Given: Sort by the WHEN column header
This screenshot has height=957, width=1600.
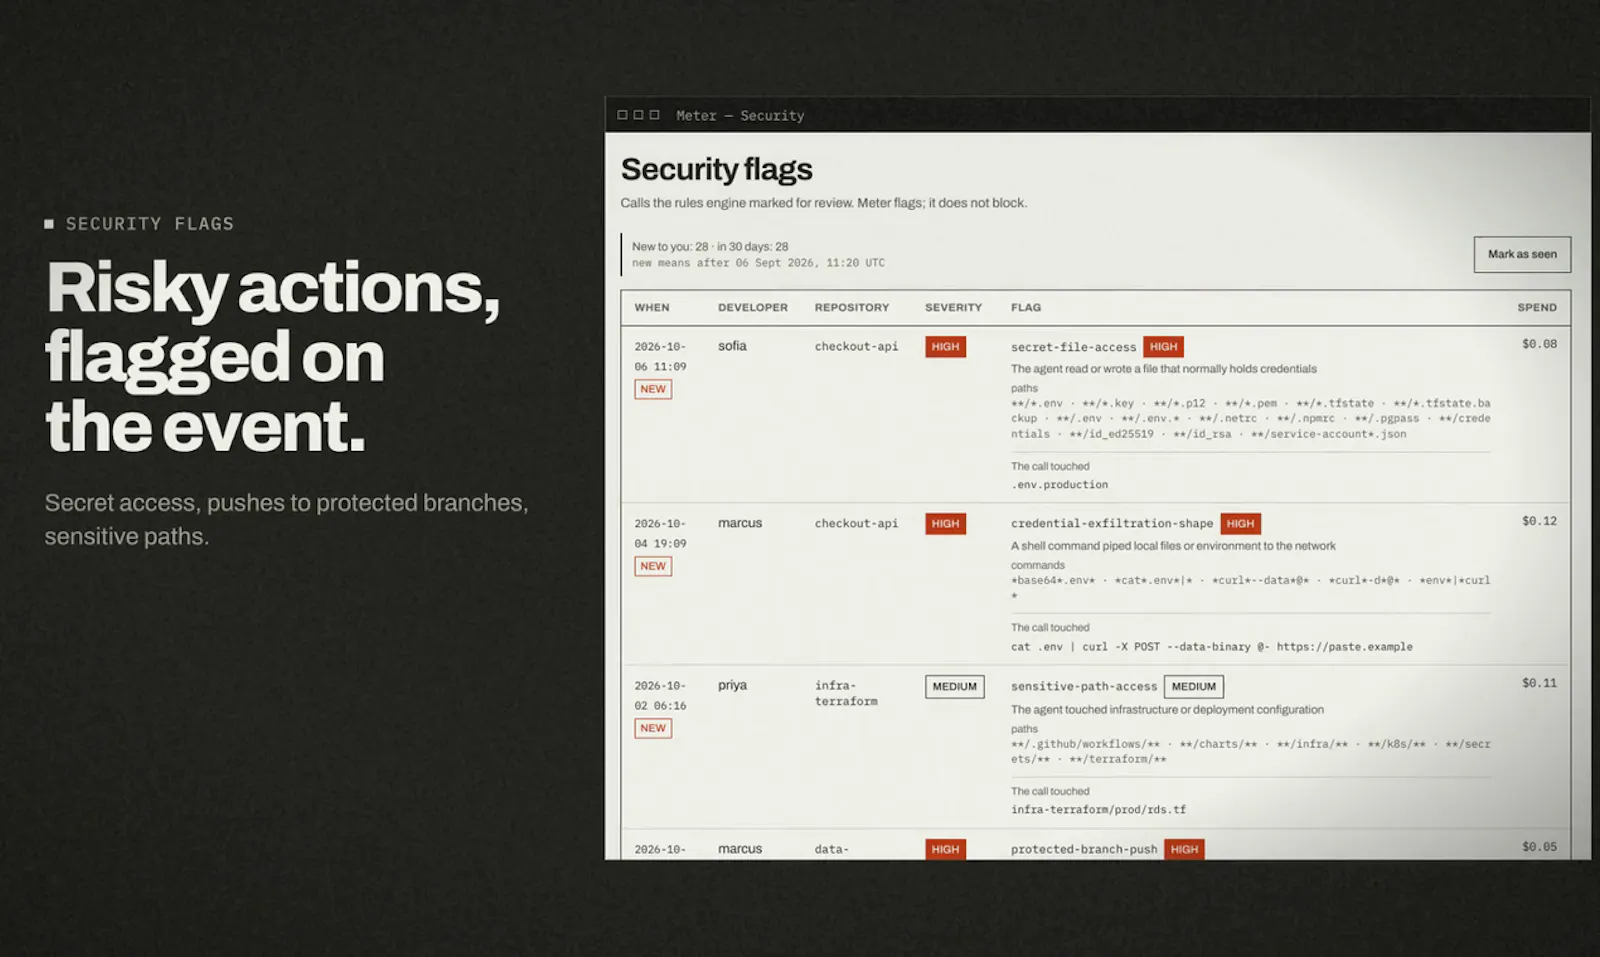Looking at the screenshot, I should [652, 308].
